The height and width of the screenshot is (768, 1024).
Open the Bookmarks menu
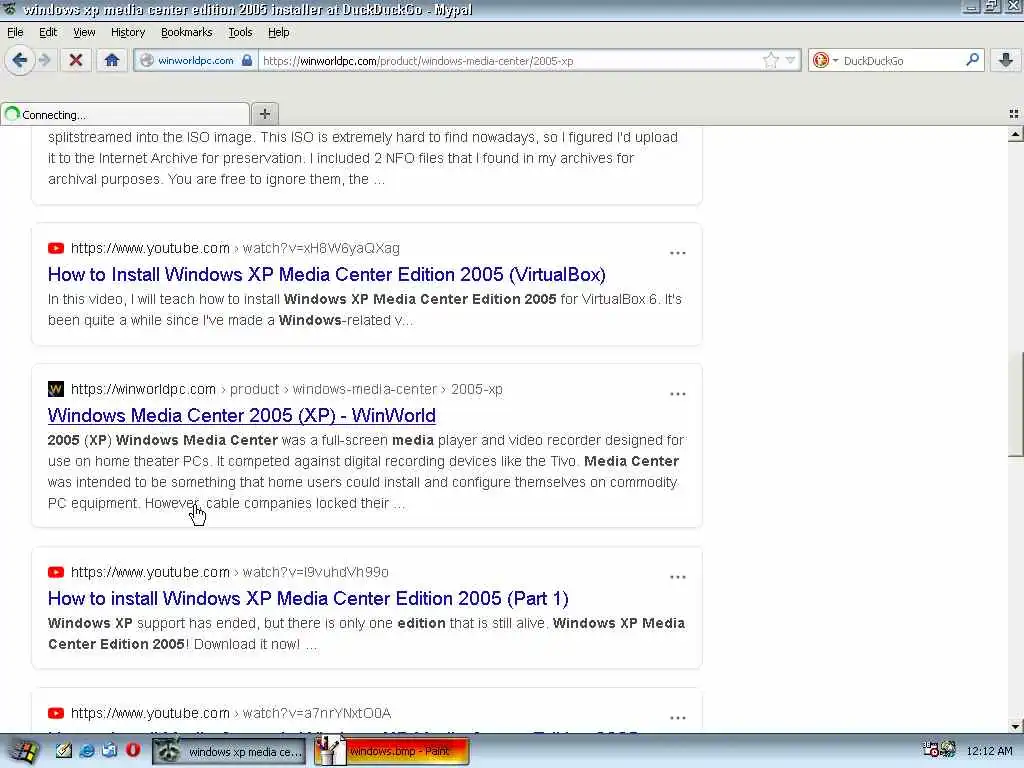pyautogui.click(x=186, y=32)
